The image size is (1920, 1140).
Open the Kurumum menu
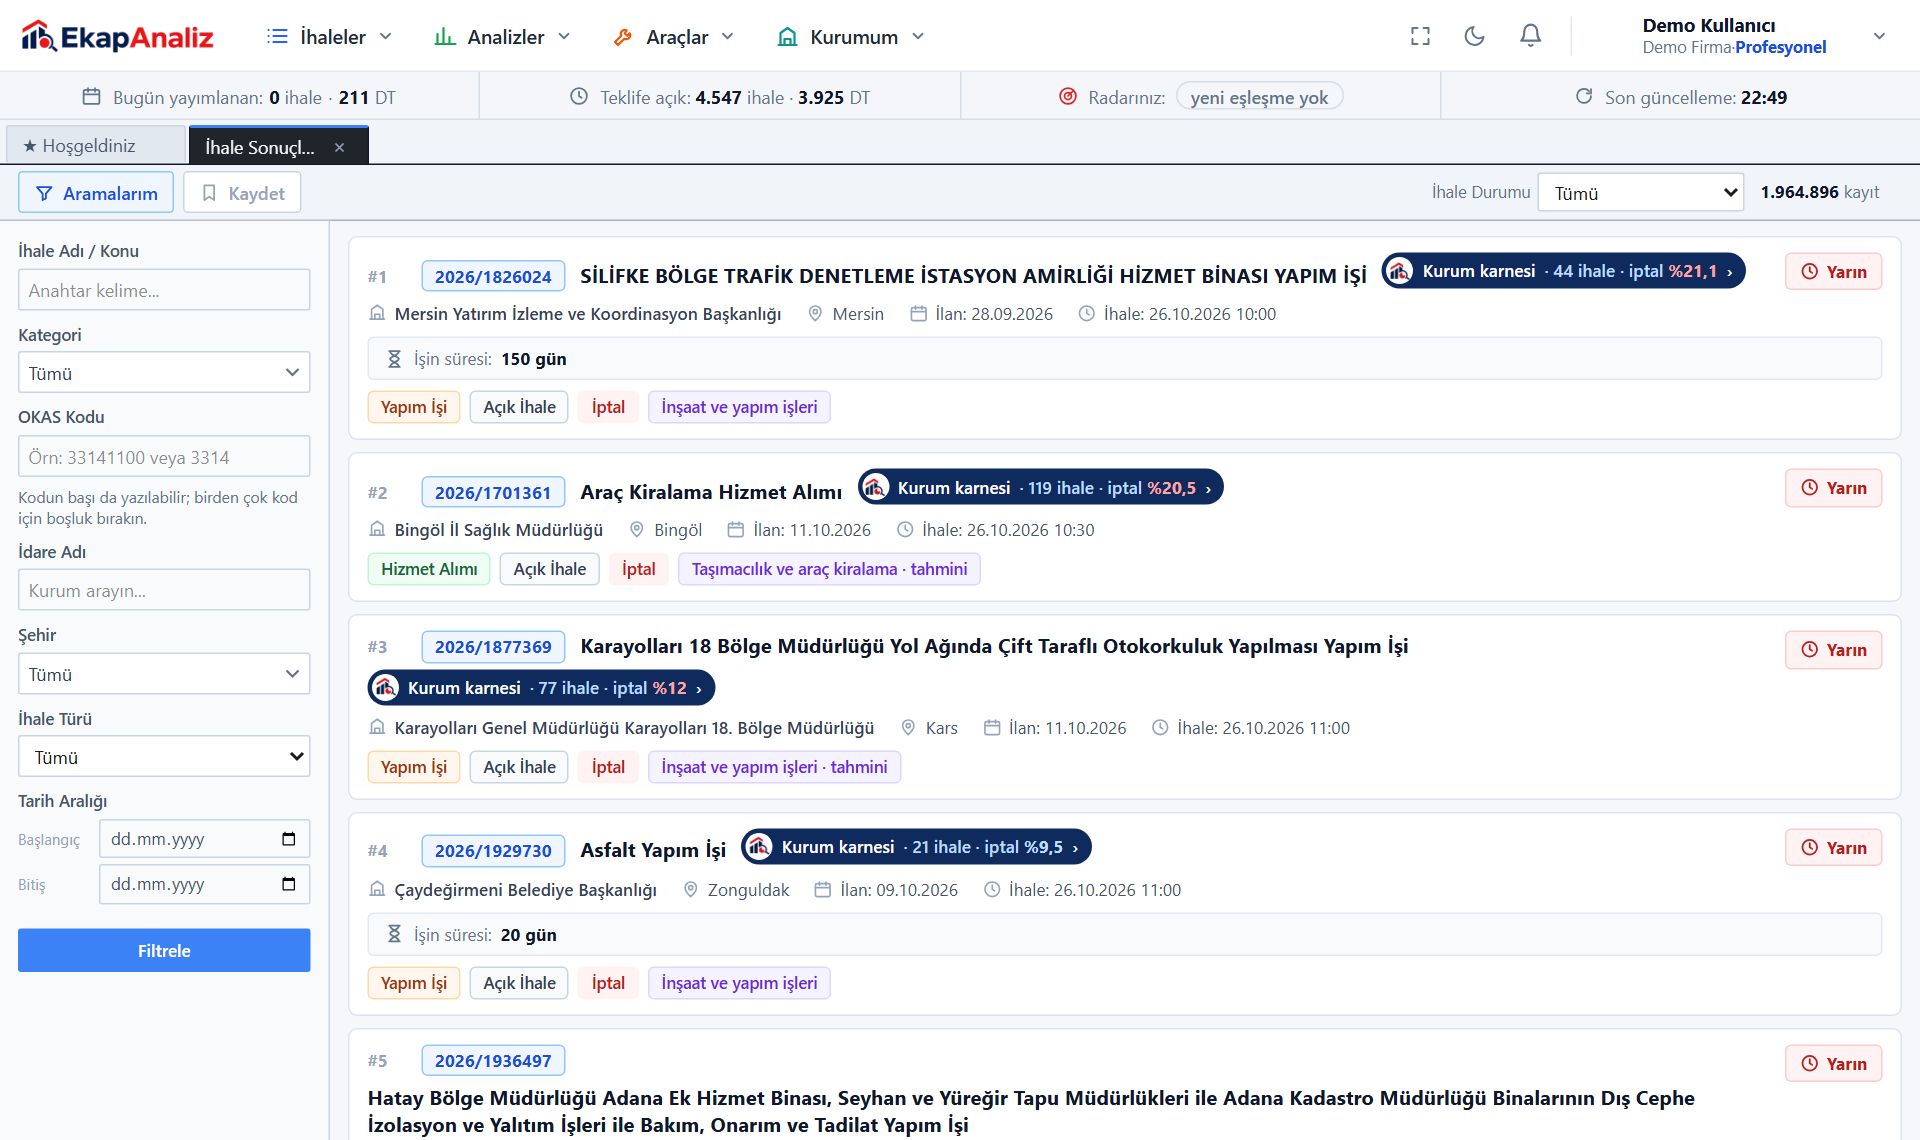852,37
